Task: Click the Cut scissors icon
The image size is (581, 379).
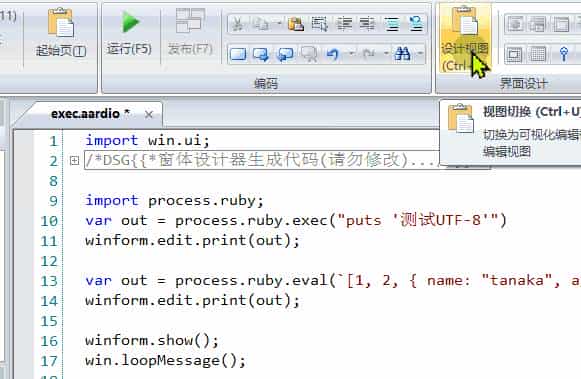Action: pyautogui.click(x=238, y=24)
